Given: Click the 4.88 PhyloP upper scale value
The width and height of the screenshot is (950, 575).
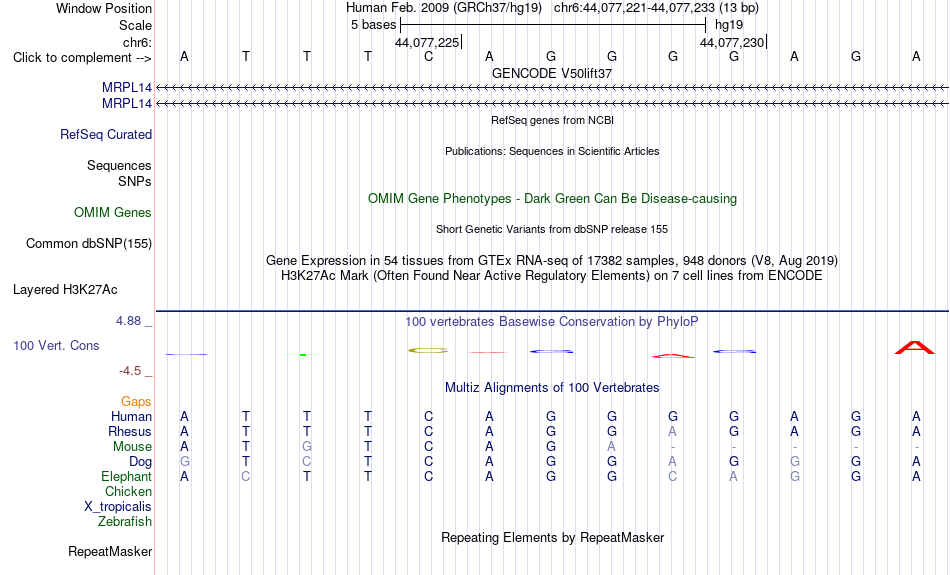Looking at the screenshot, I should (x=128, y=321).
